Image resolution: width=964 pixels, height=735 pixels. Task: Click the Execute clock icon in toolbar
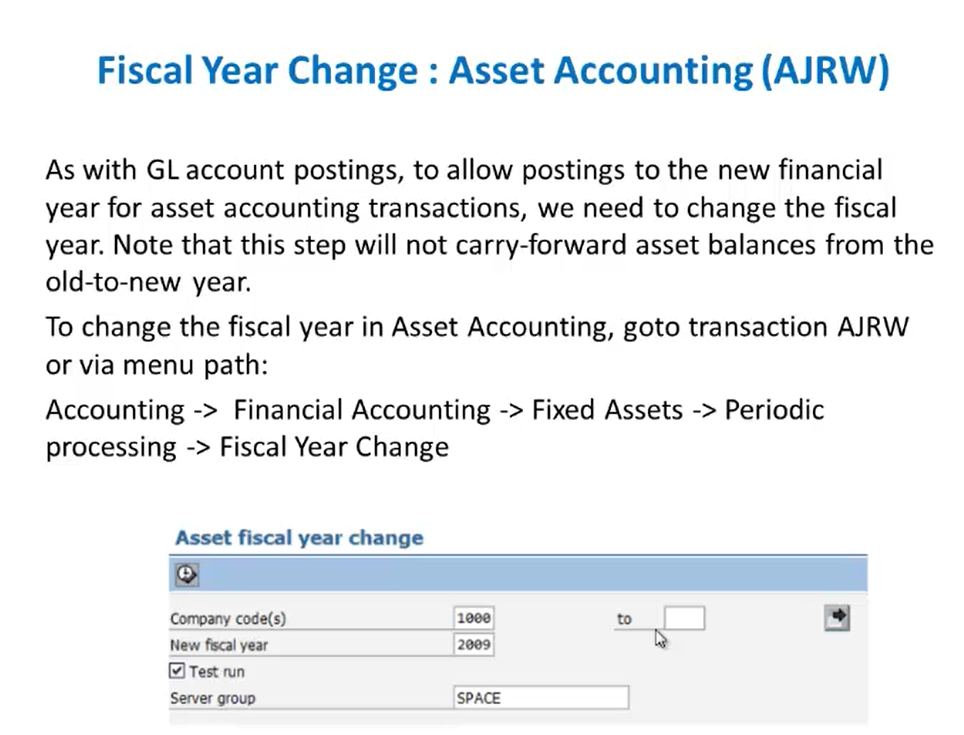(186, 575)
